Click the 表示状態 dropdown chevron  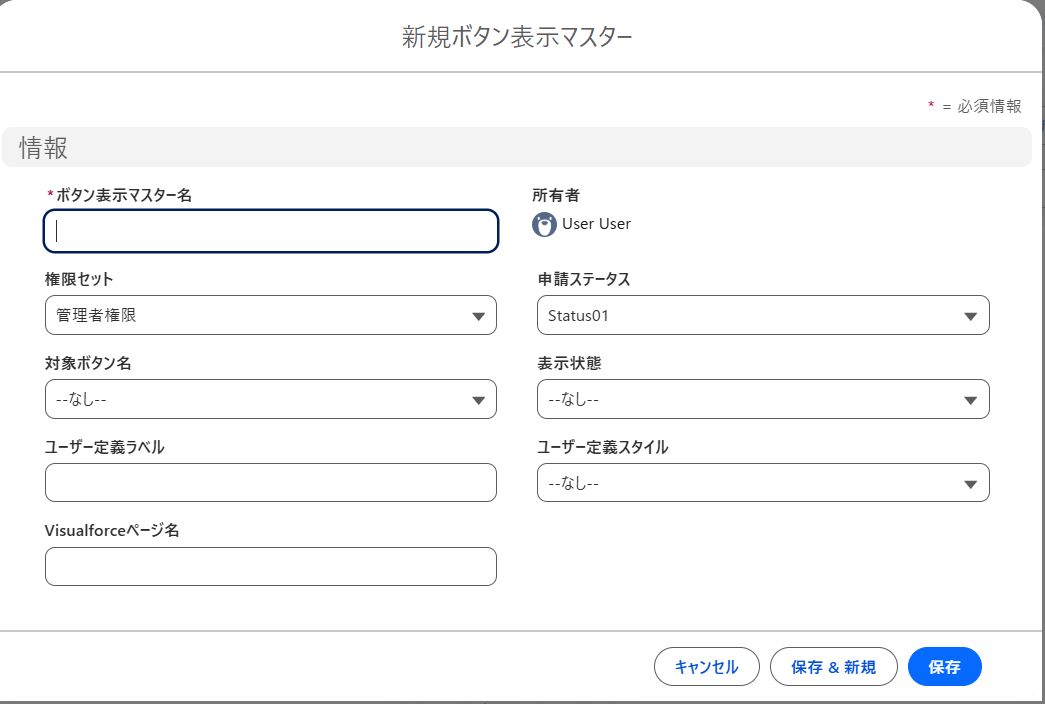click(x=970, y=399)
